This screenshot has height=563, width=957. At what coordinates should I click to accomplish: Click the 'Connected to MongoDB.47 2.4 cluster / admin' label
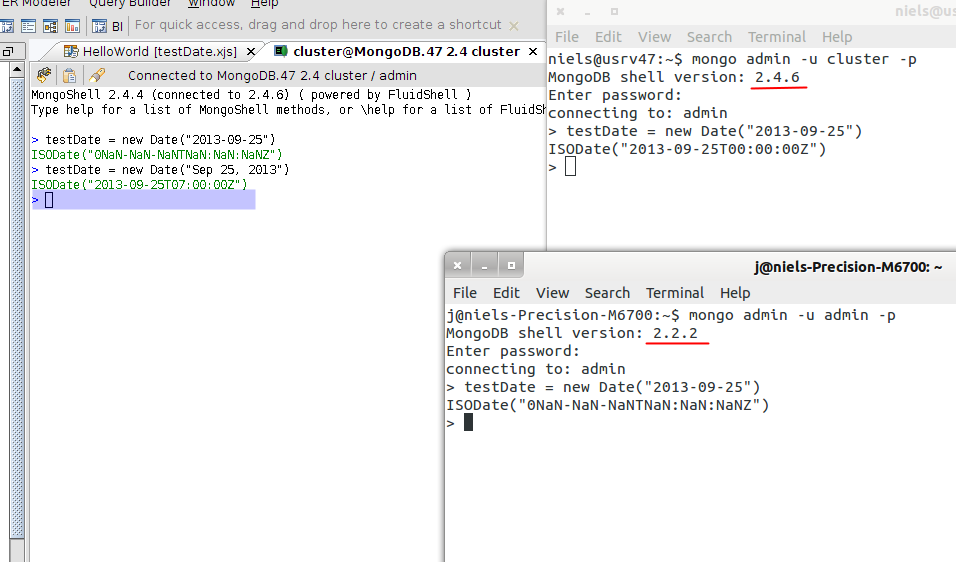coord(272,76)
